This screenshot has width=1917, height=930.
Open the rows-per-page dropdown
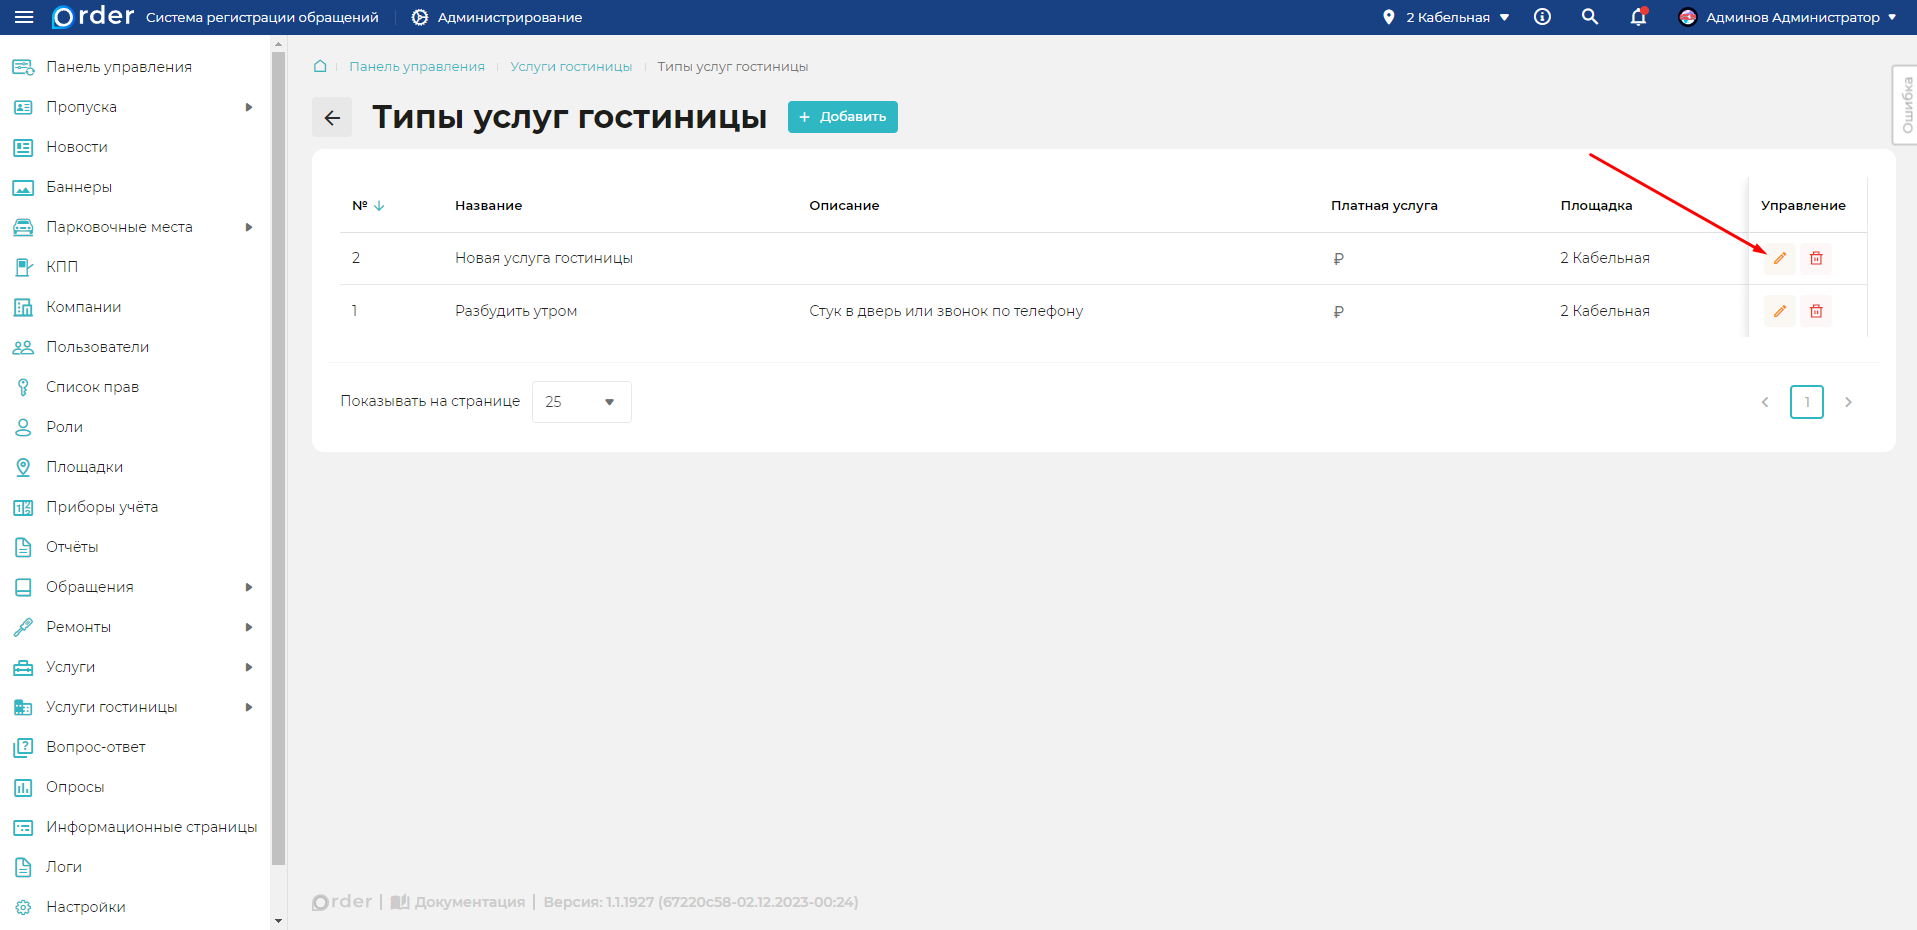[581, 402]
